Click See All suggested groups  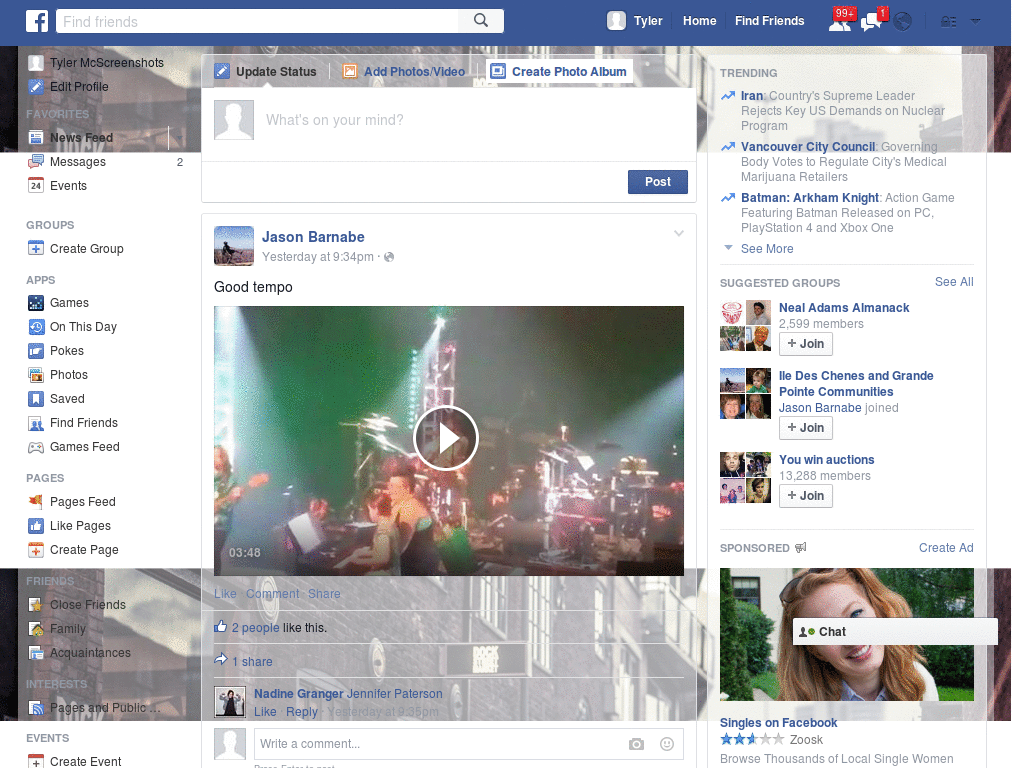point(953,282)
